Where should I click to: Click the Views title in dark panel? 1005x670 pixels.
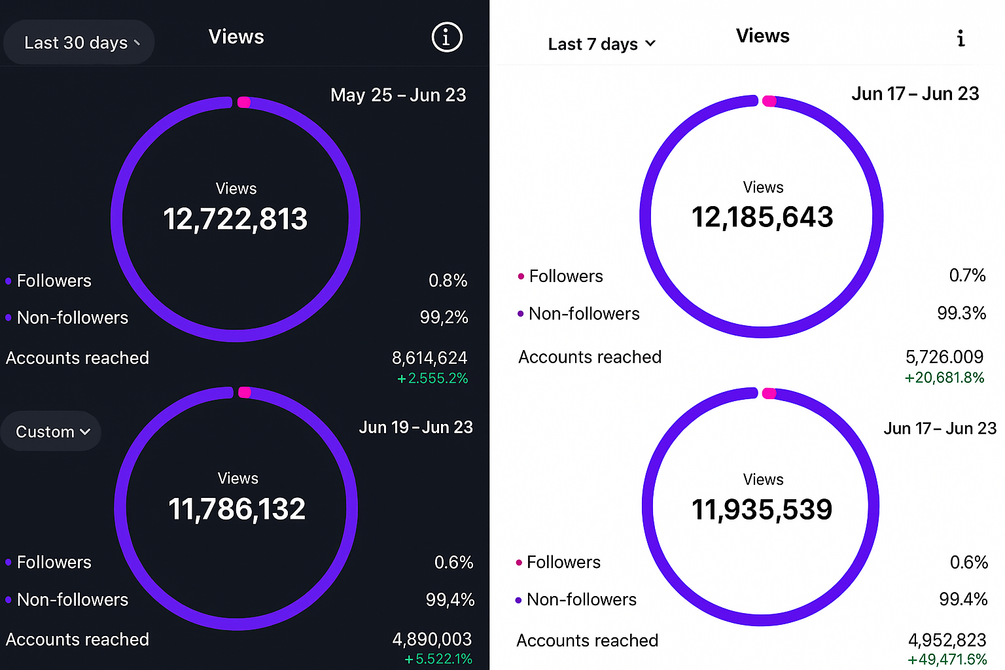(236, 37)
